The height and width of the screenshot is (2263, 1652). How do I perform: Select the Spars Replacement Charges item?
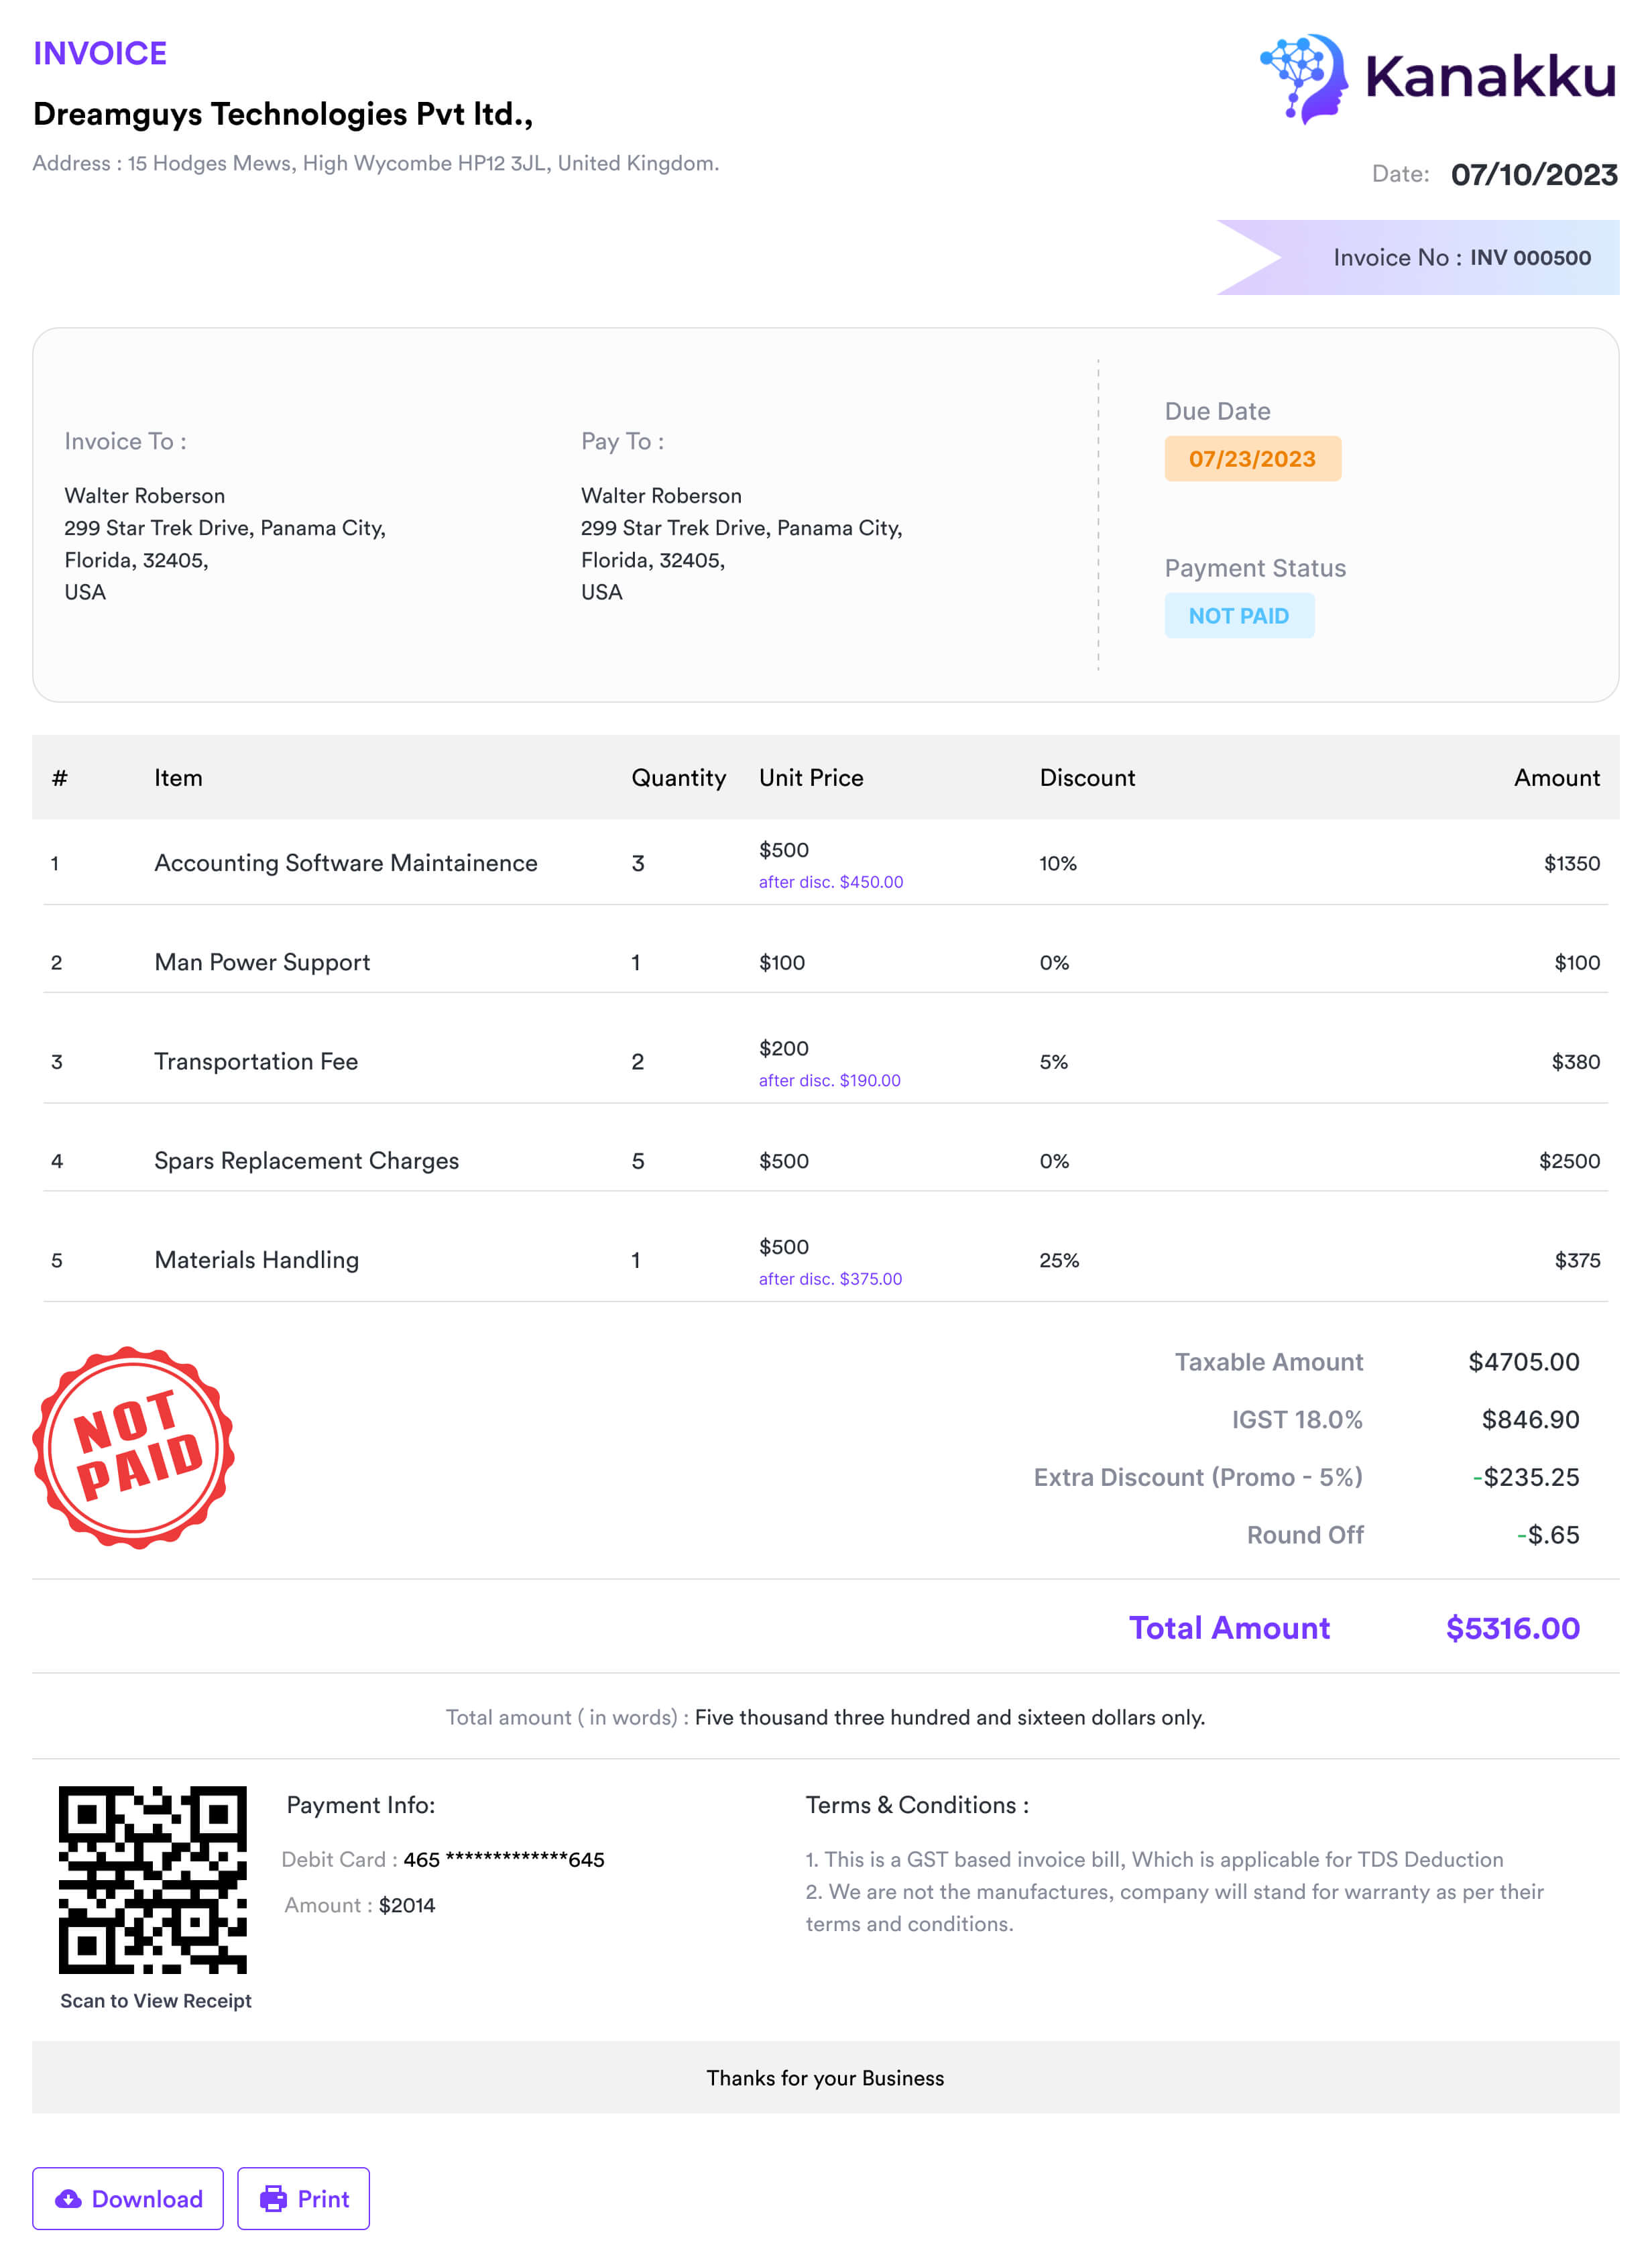click(306, 1160)
